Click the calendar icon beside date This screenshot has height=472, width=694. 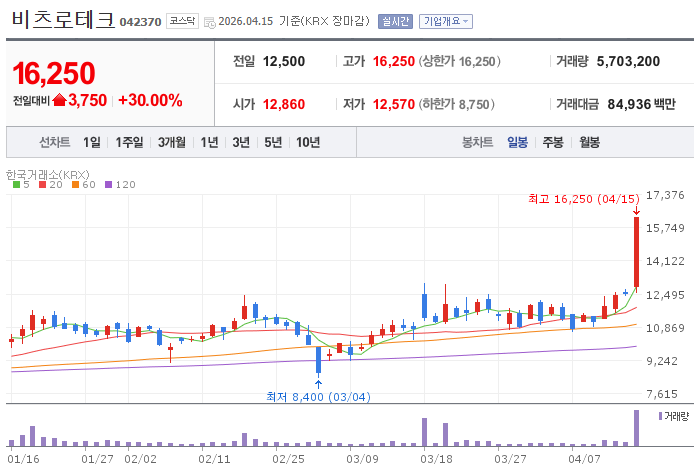pos(210,22)
